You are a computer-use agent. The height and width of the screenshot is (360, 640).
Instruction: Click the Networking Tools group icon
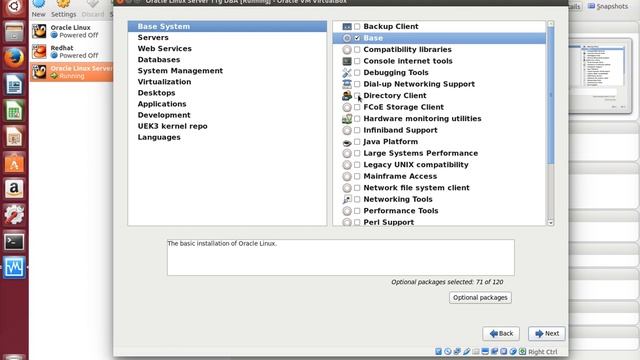[x=347, y=199]
